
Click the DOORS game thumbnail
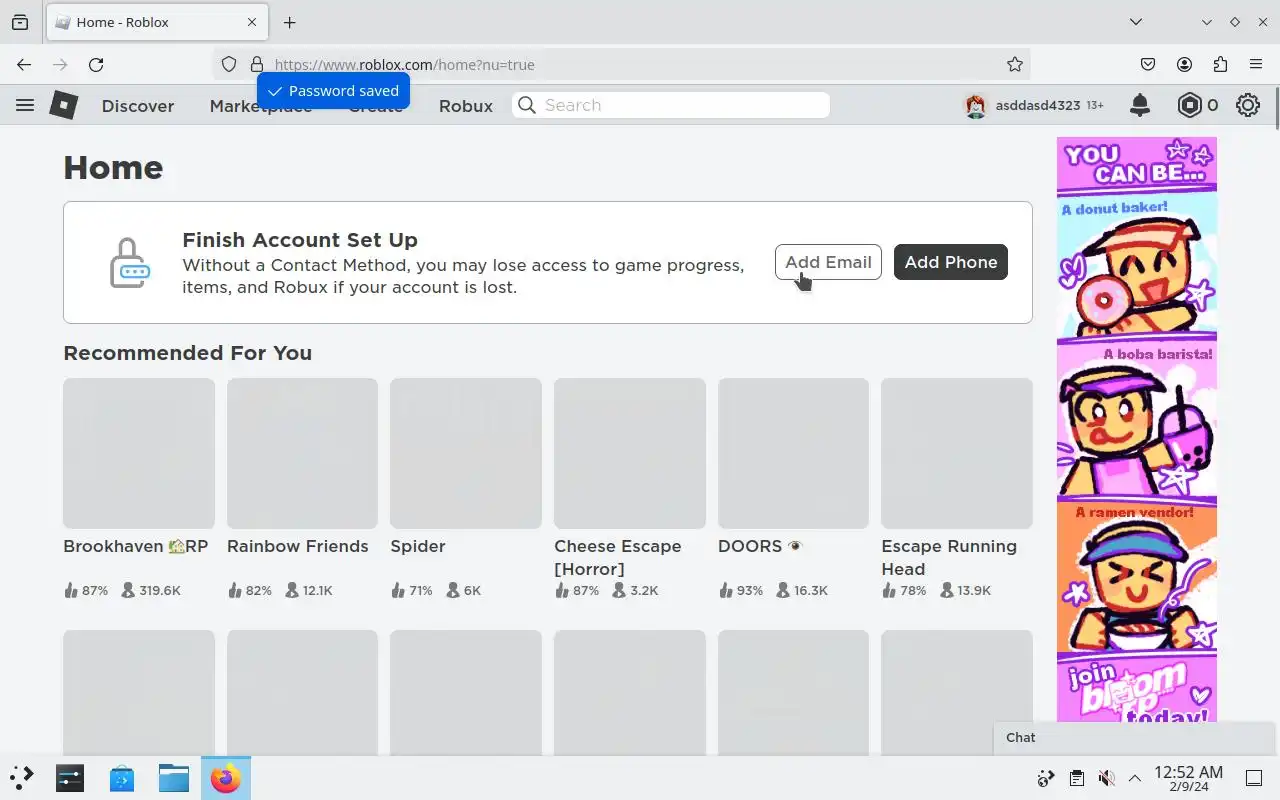793,453
